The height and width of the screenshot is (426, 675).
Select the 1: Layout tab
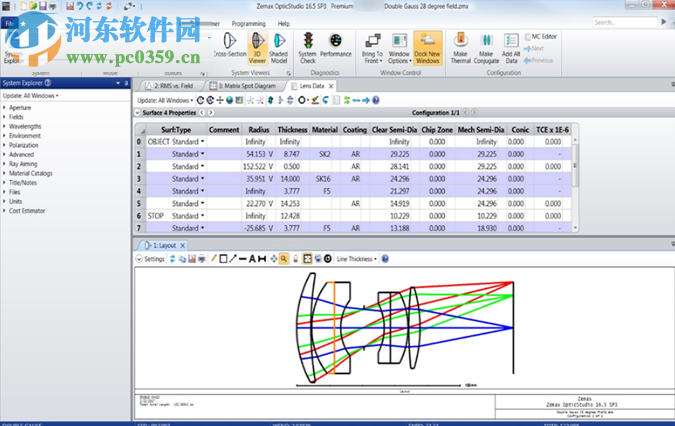161,245
